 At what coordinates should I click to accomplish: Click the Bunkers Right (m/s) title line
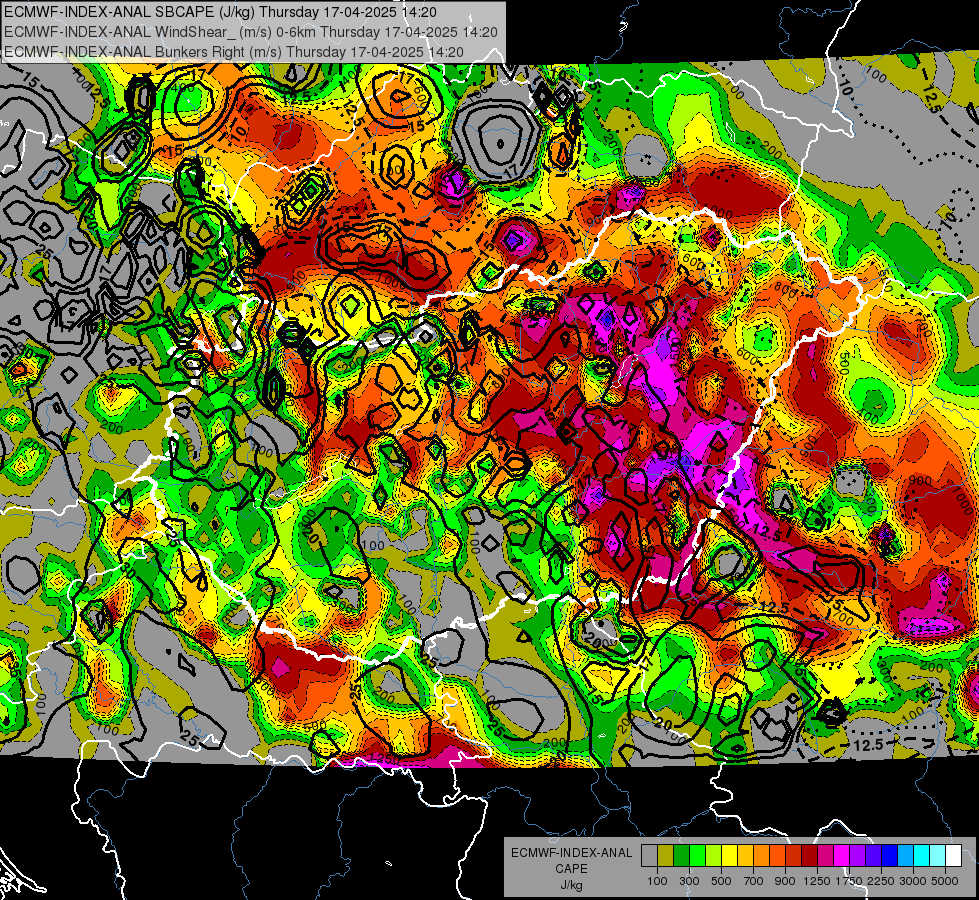point(234,52)
